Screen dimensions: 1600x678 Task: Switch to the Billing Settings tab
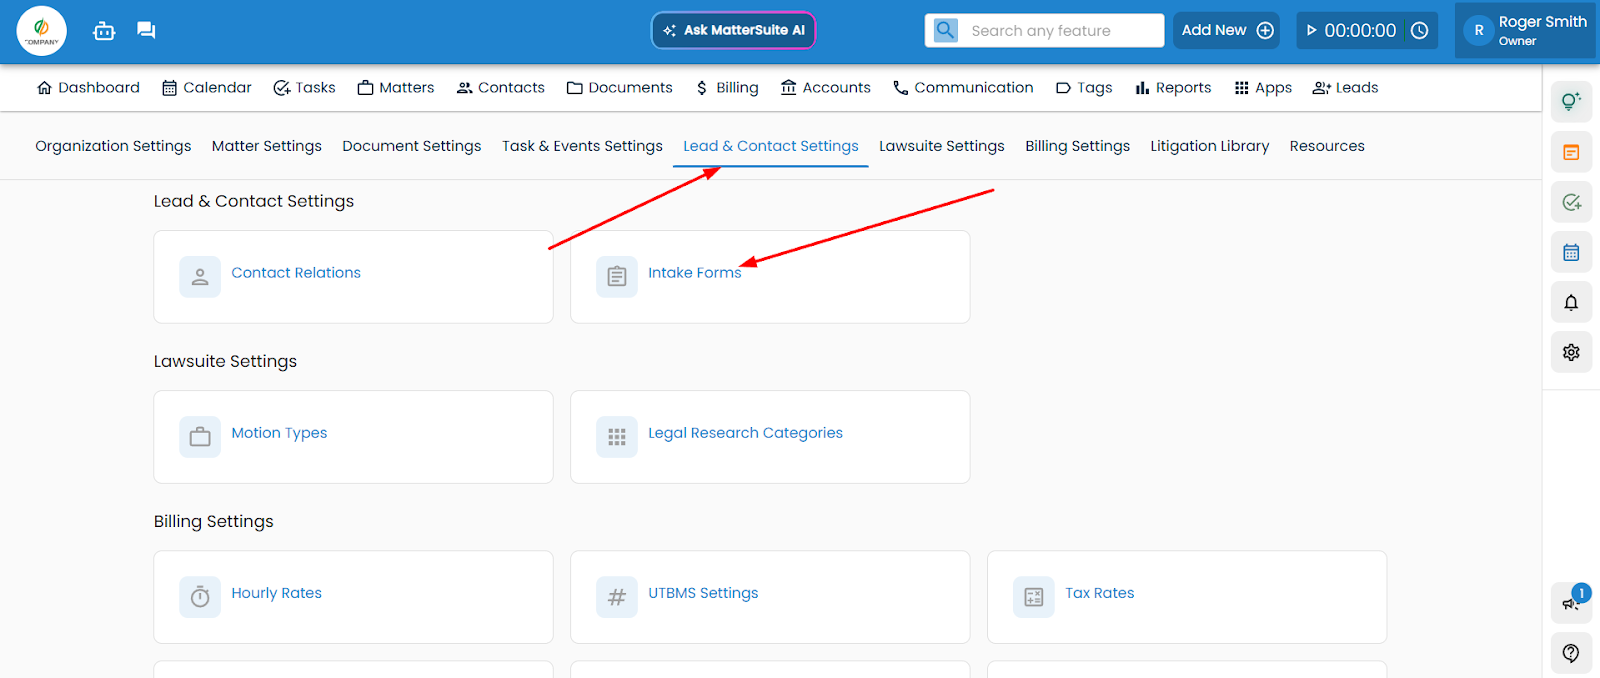(x=1077, y=146)
